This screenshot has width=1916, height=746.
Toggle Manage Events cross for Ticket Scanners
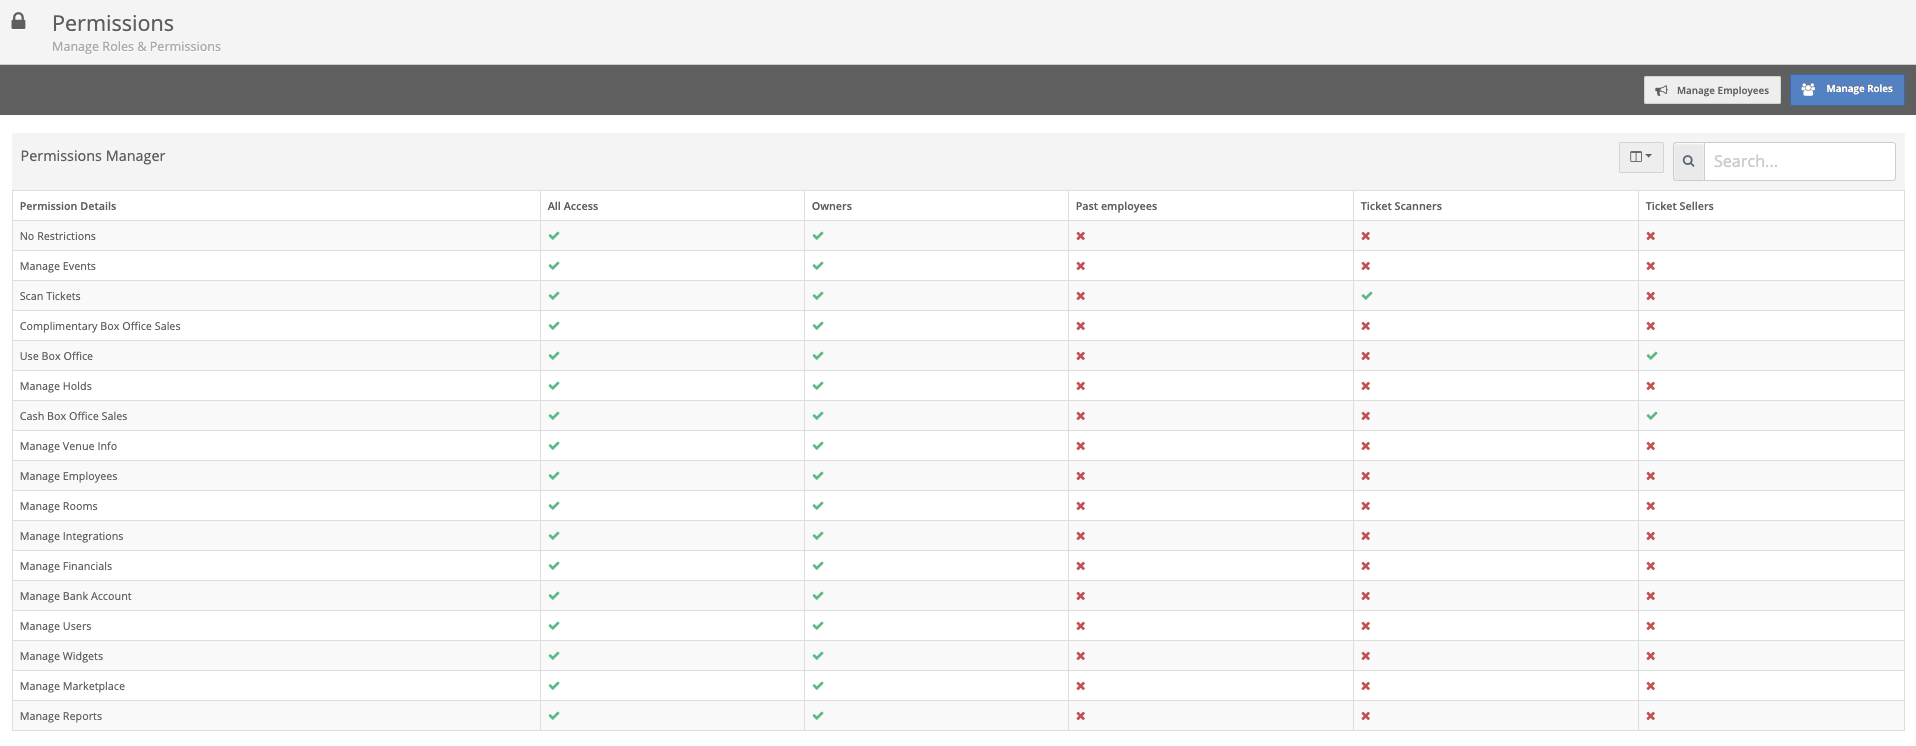pyautogui.click(x=1366, y=266)
